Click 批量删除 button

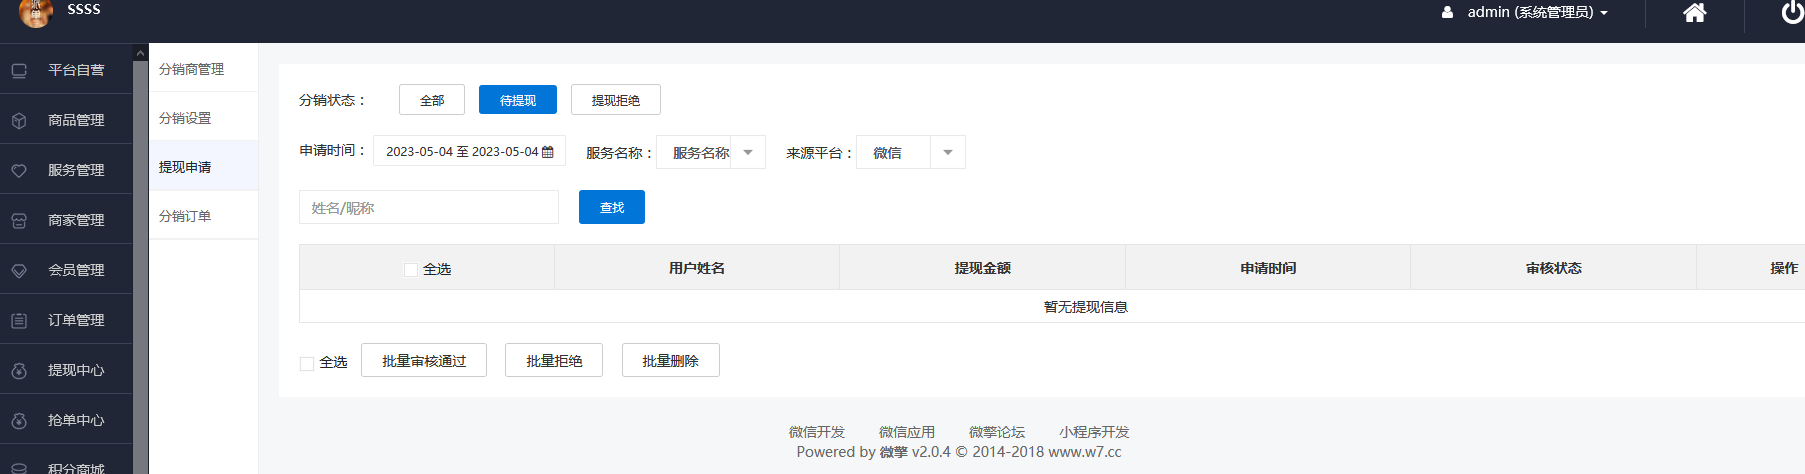click(671, 360)
